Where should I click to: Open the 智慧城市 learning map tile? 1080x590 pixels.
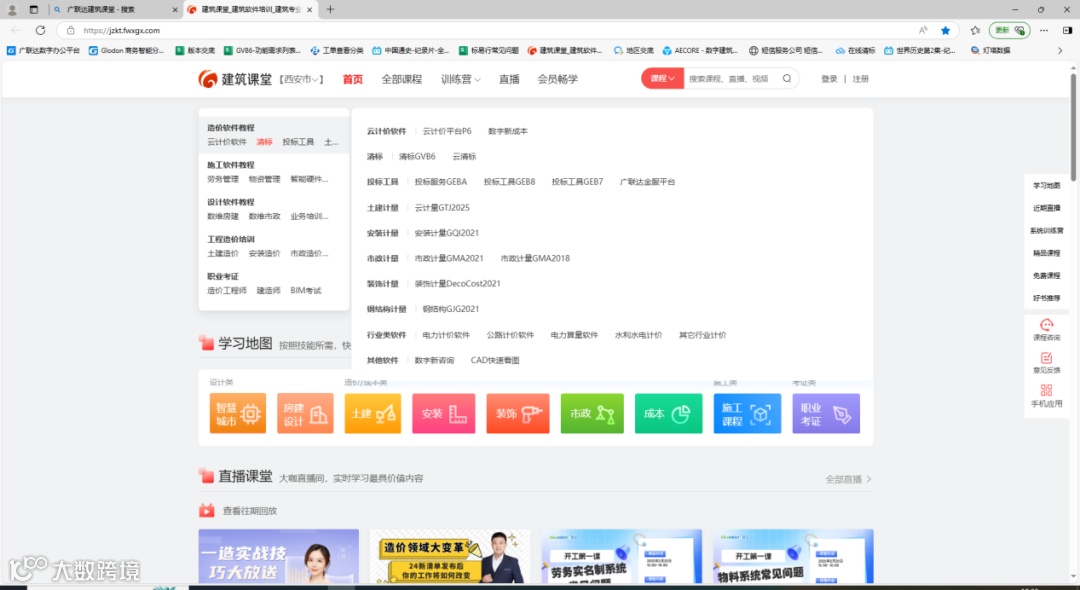pos(238,413)
